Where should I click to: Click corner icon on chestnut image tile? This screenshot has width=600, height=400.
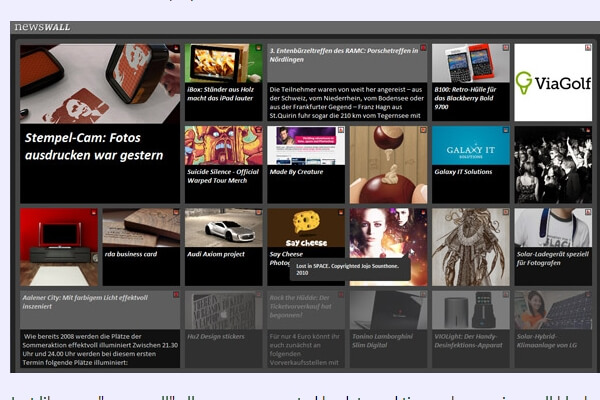tap(423, 130)
